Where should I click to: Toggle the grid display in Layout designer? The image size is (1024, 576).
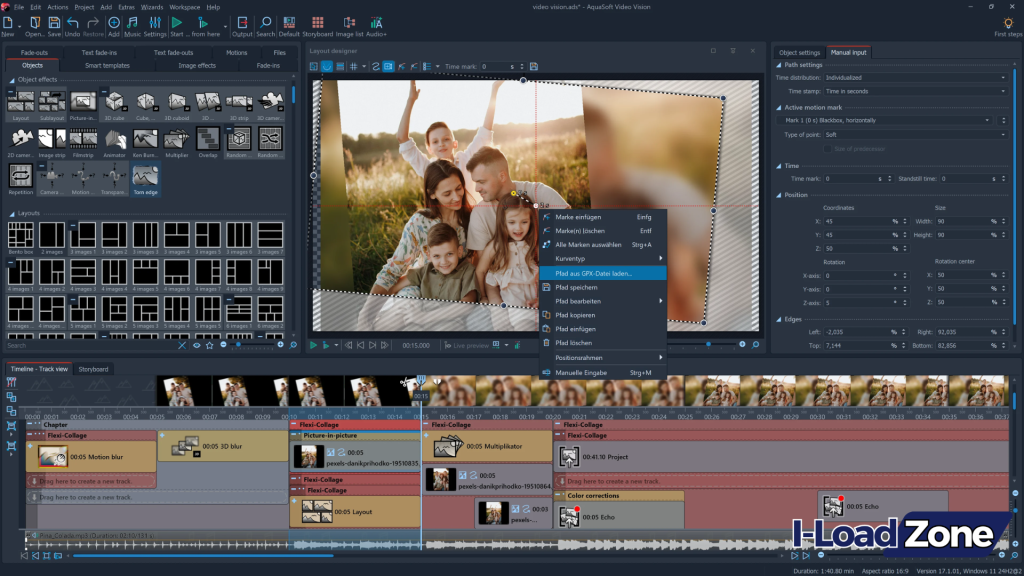[x=353, y=66]
